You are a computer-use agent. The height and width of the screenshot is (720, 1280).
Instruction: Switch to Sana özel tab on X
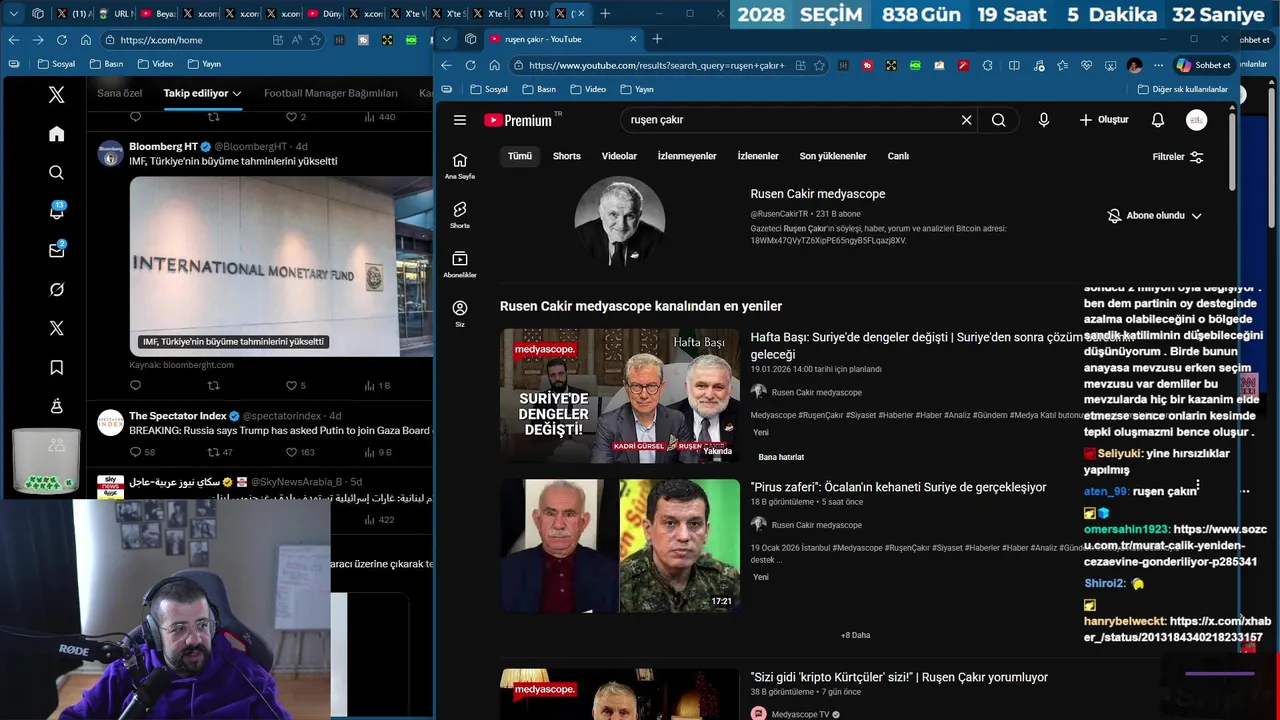[119, 93]
